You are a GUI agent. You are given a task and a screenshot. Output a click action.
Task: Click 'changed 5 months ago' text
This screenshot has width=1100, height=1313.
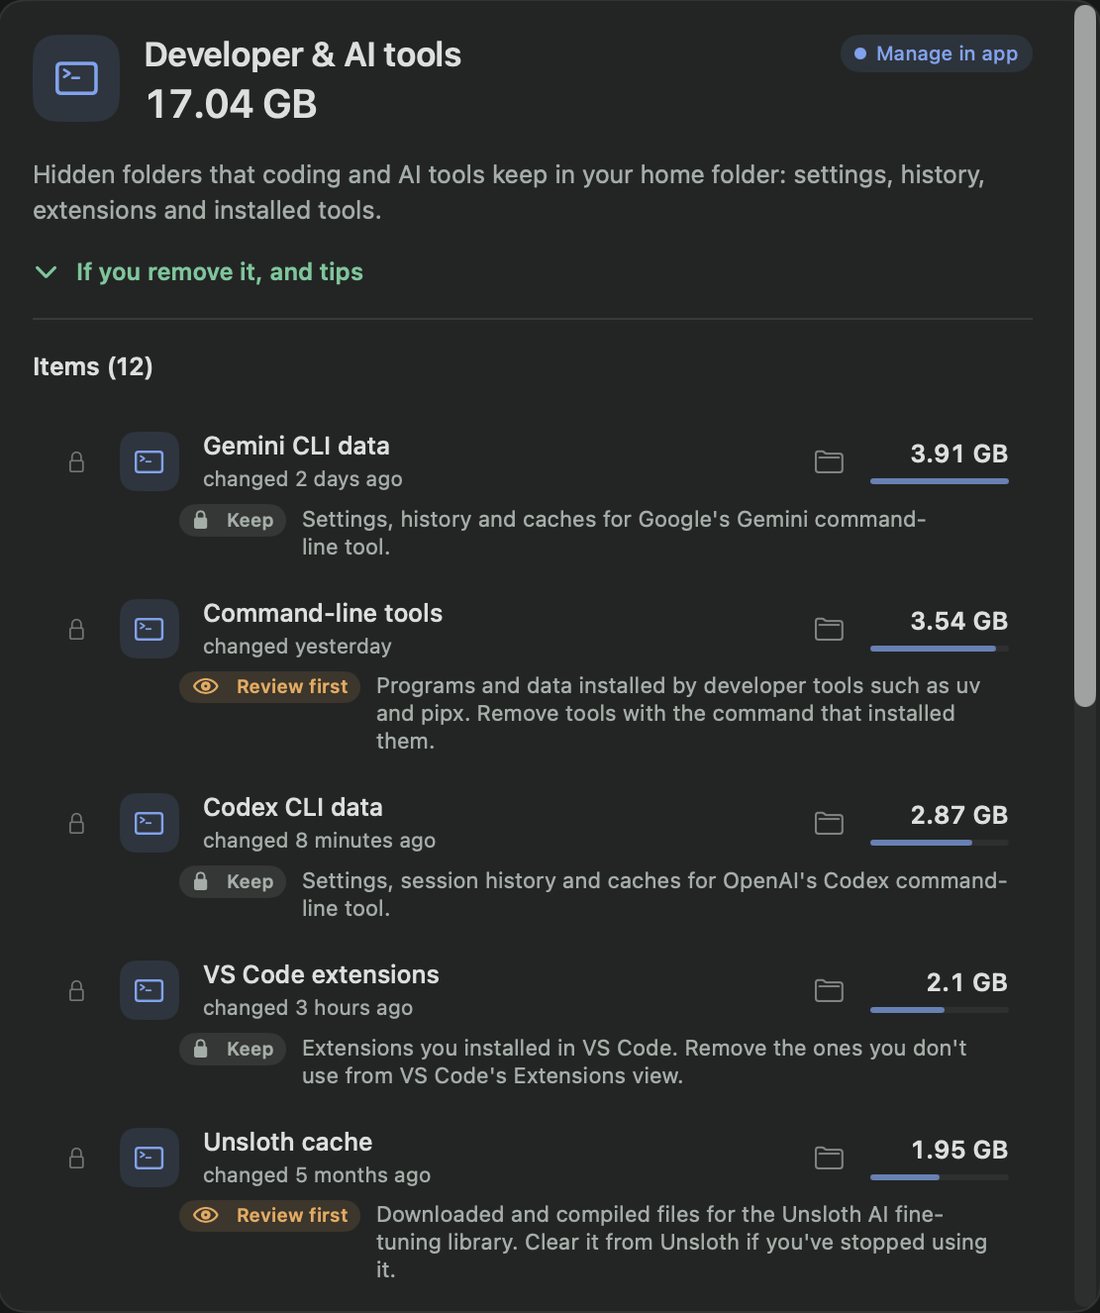point(316,1175)
